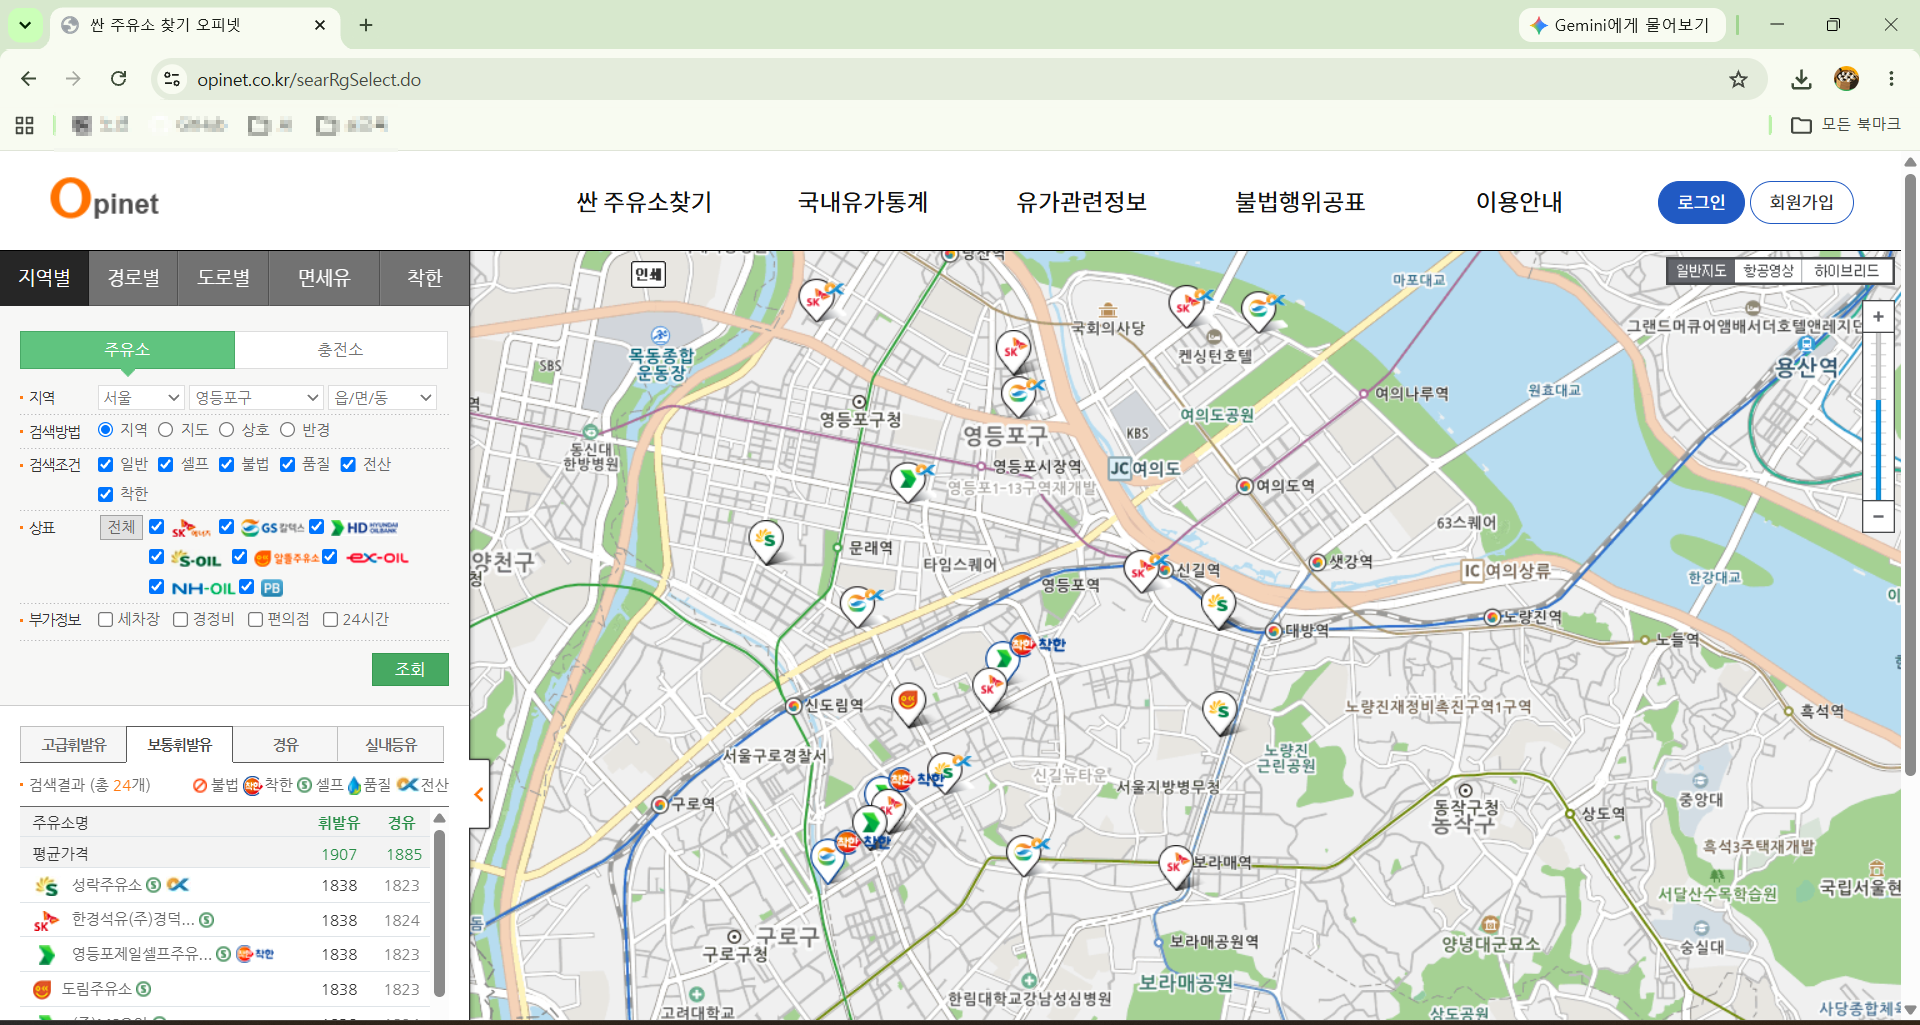Click the 알뜰주유소 marker near 신도림역

click(x=908, y=704)
